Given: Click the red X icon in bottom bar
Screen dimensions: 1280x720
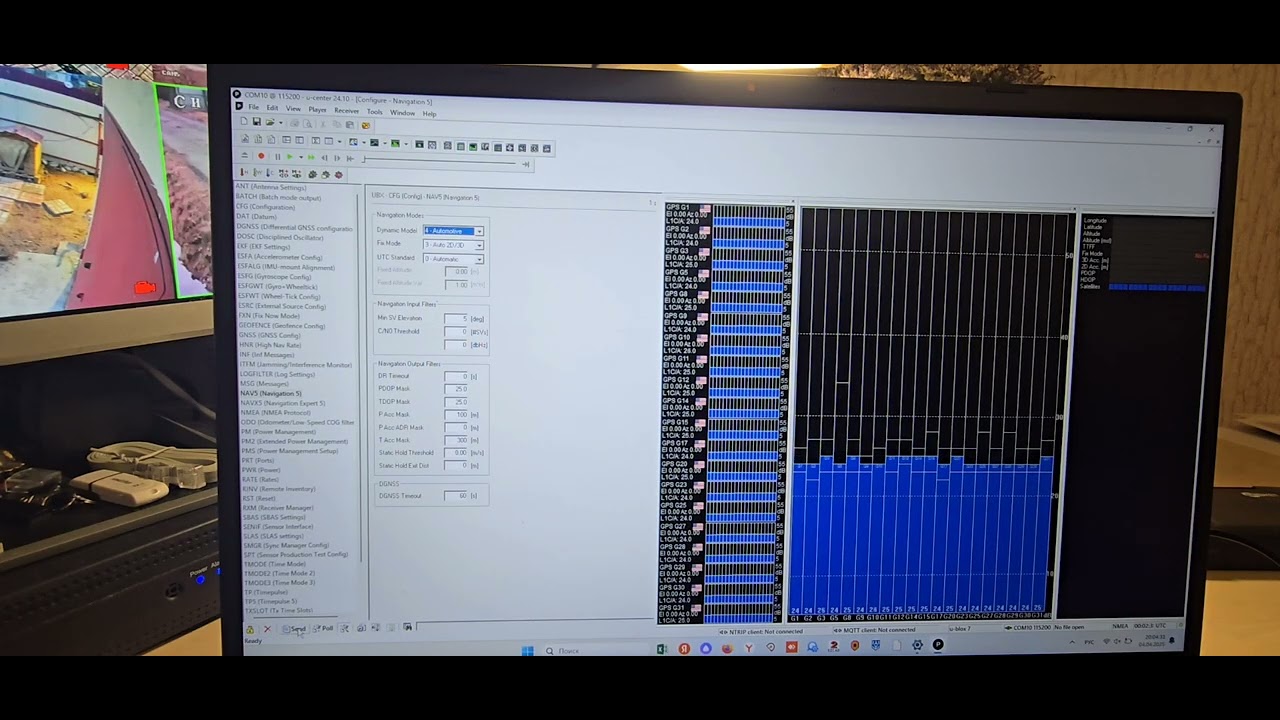Looking at the screenshot, I should (266, 629).
